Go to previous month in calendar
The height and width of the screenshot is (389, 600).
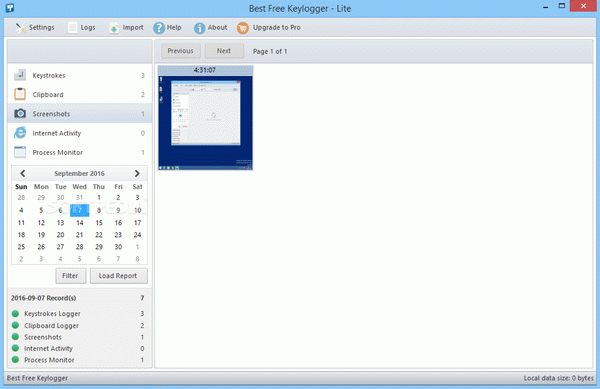pyautogui.click(x=23, y=173)
